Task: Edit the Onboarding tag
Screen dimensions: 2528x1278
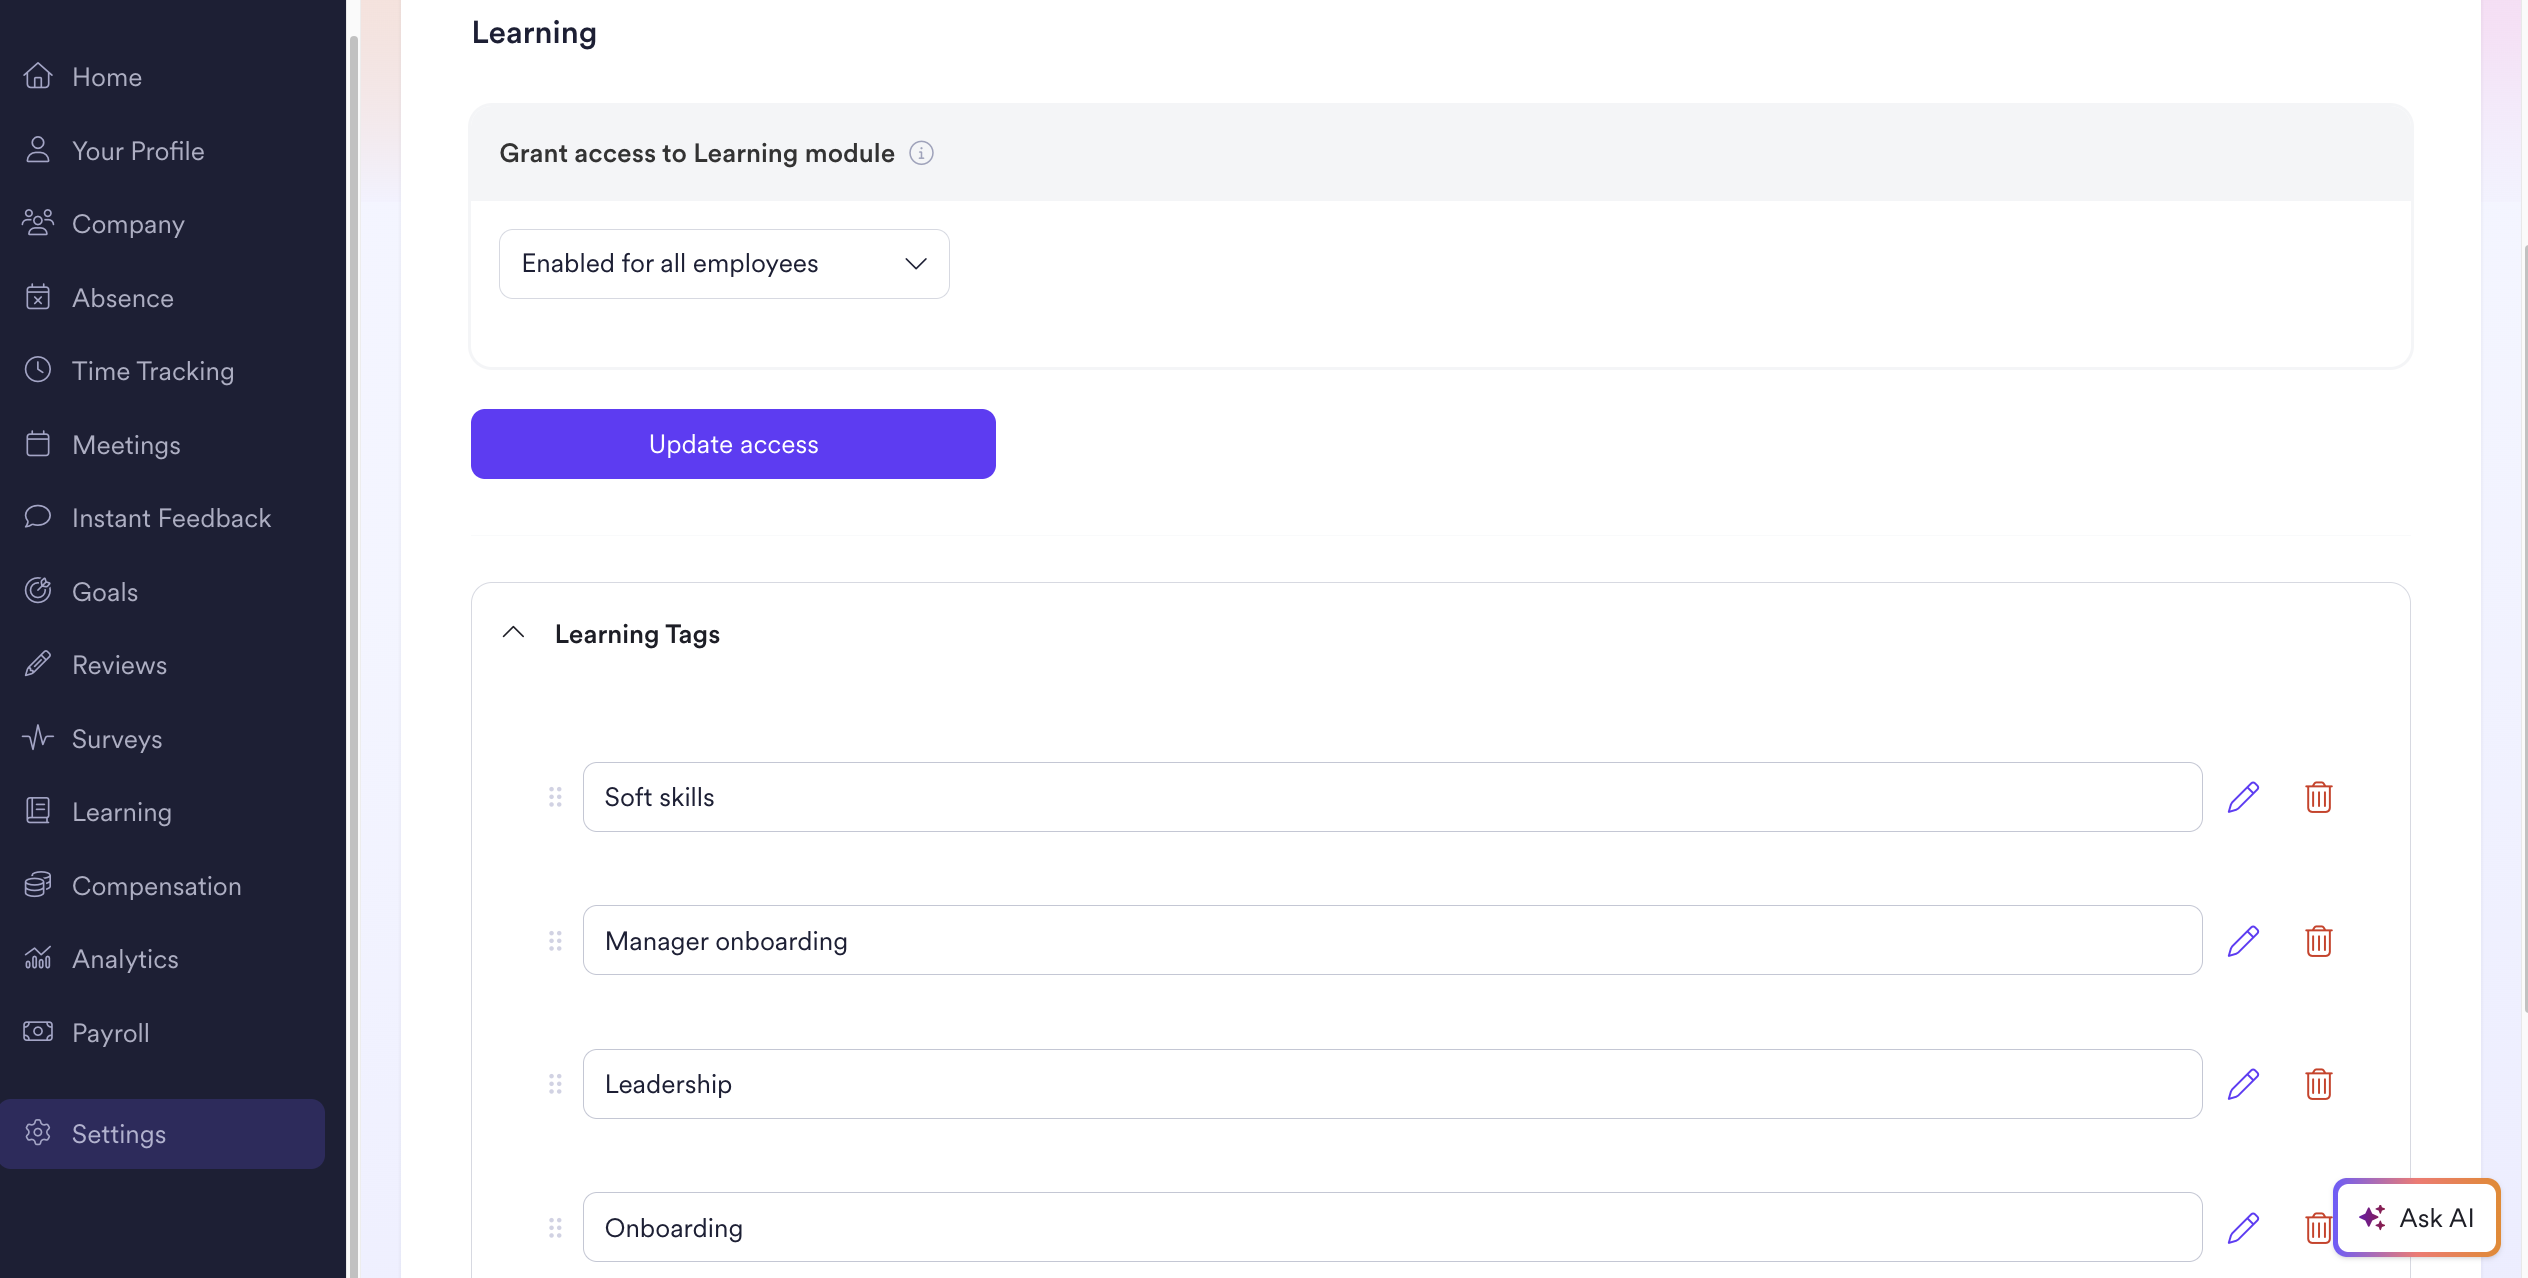Action: point(2243,1228)
